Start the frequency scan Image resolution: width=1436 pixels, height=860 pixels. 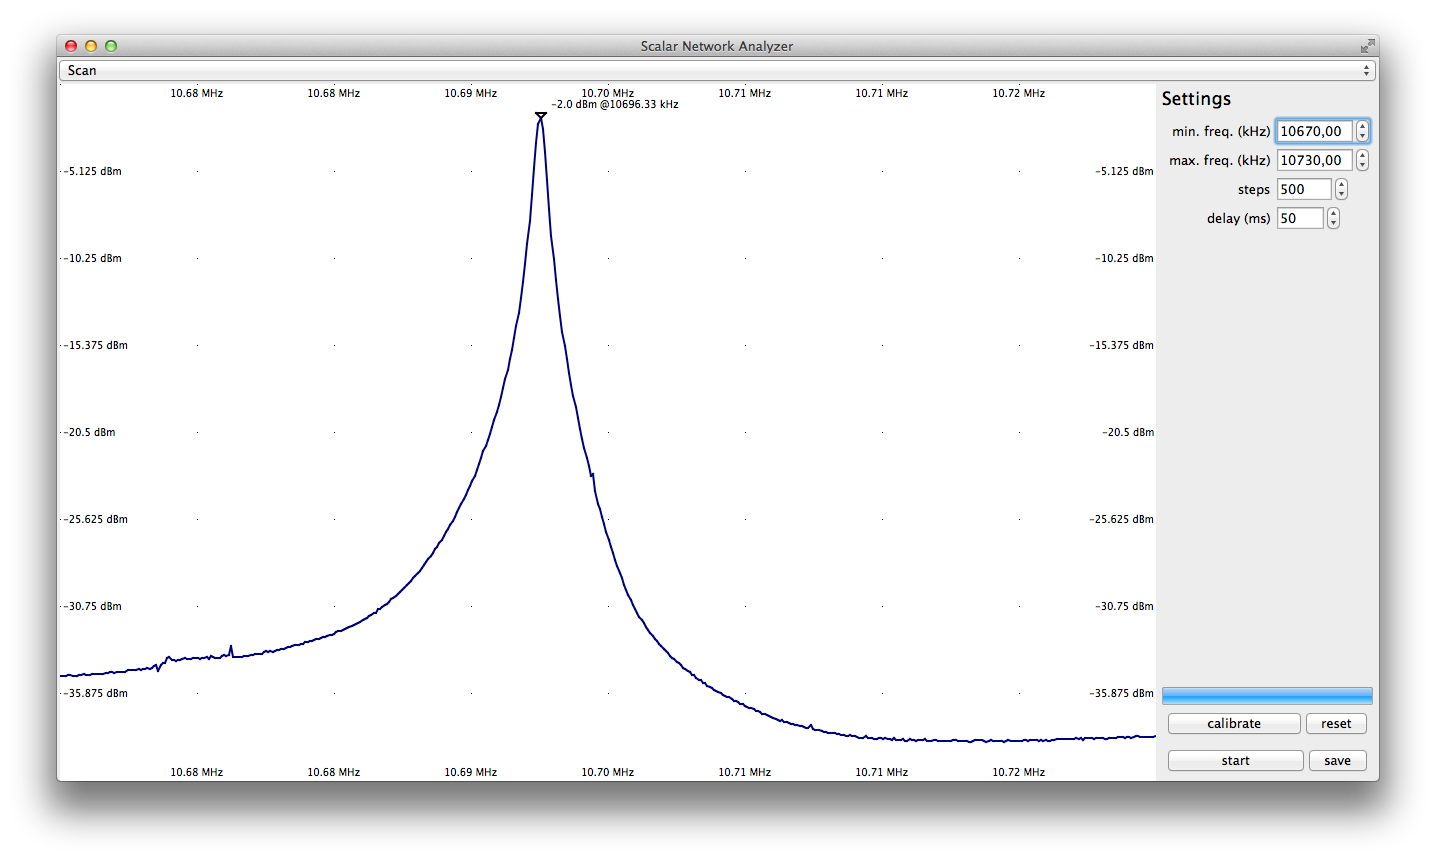[x=1236, y=761]
